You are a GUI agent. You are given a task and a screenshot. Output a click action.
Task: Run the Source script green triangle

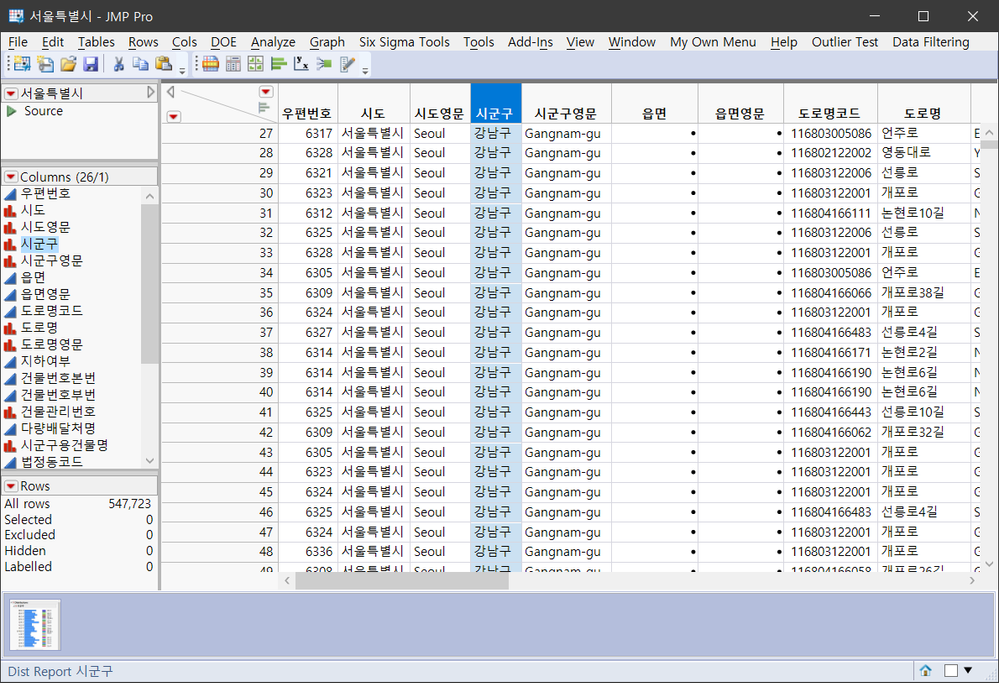click(12, 111)
